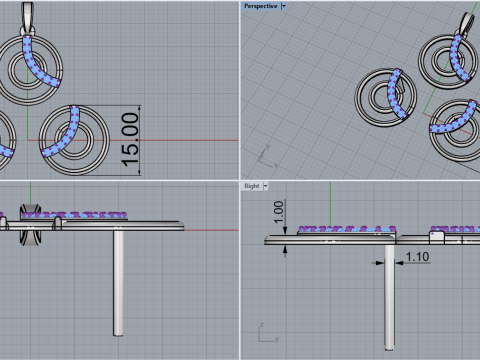Viewport: 480px width, 360px height.
Task: Expand the Perspective viewport dropdown arrow
Action: pyautogui.click(x=283, y=6)
